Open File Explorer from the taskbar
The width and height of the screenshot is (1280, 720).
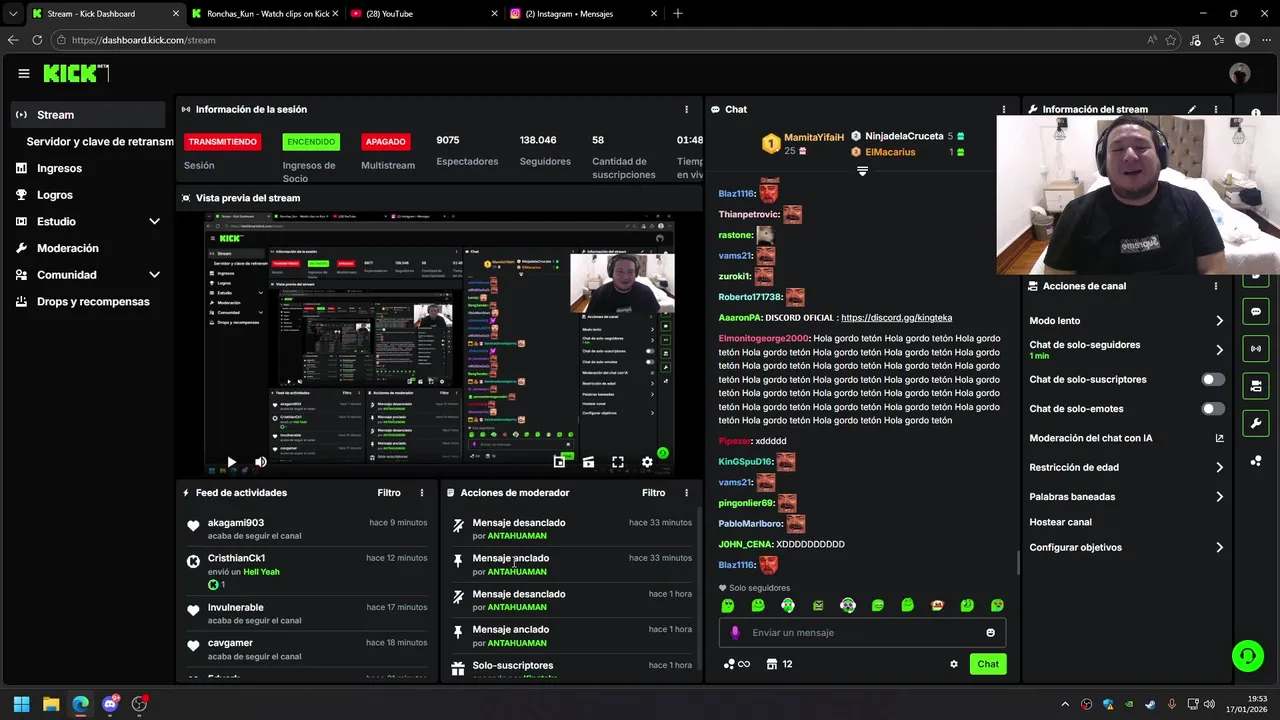tap(51, 704)
